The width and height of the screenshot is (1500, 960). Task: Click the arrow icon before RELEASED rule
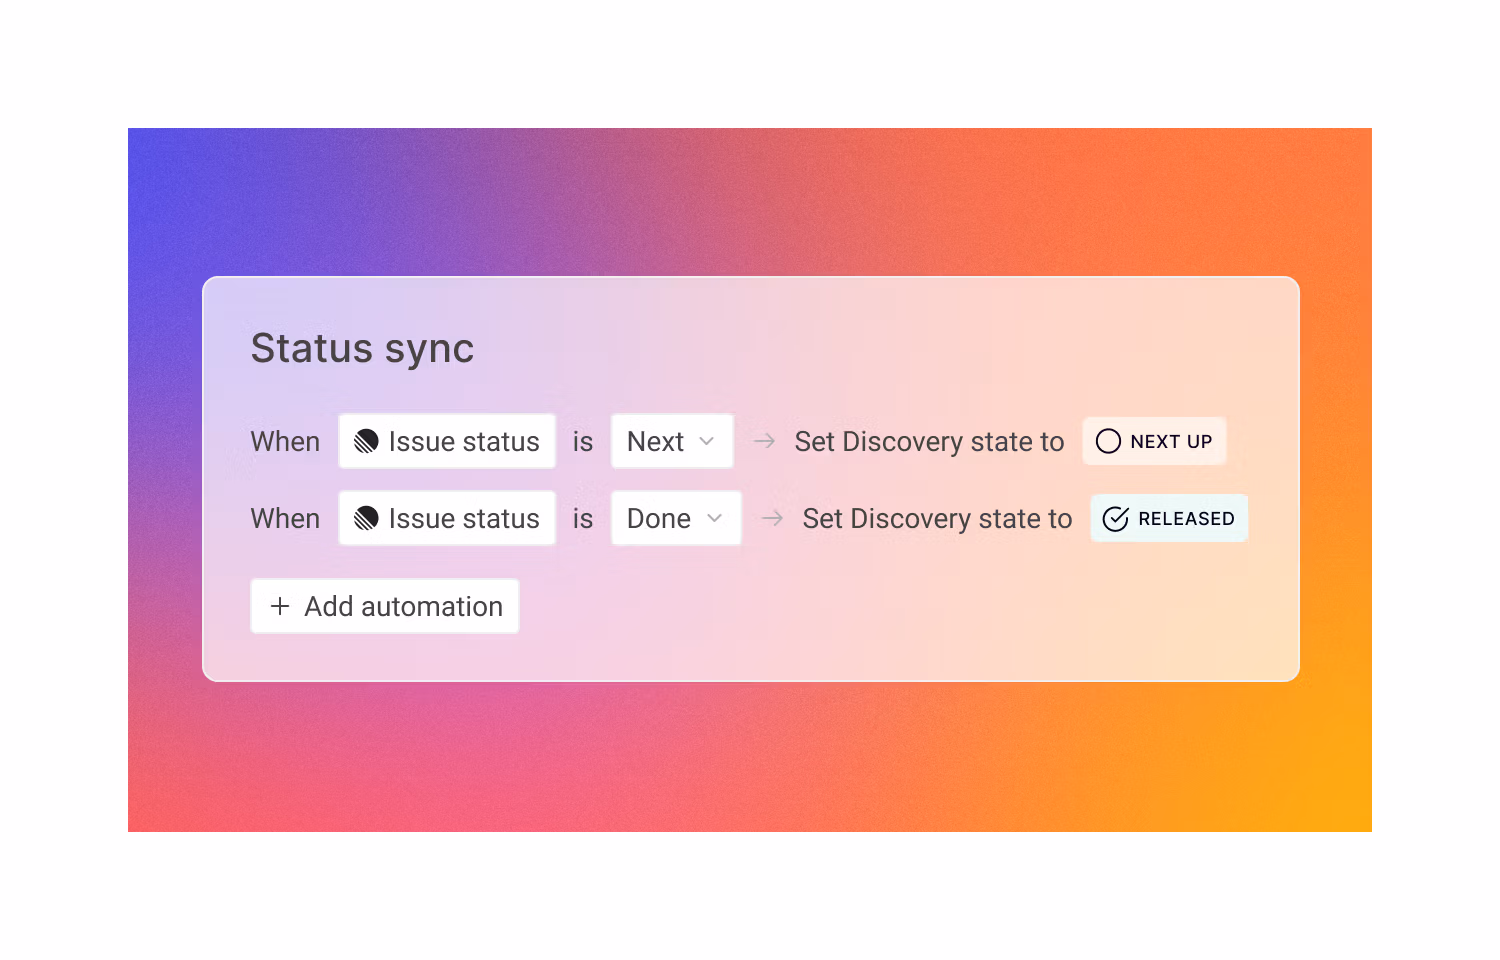(x=773, y=518)
